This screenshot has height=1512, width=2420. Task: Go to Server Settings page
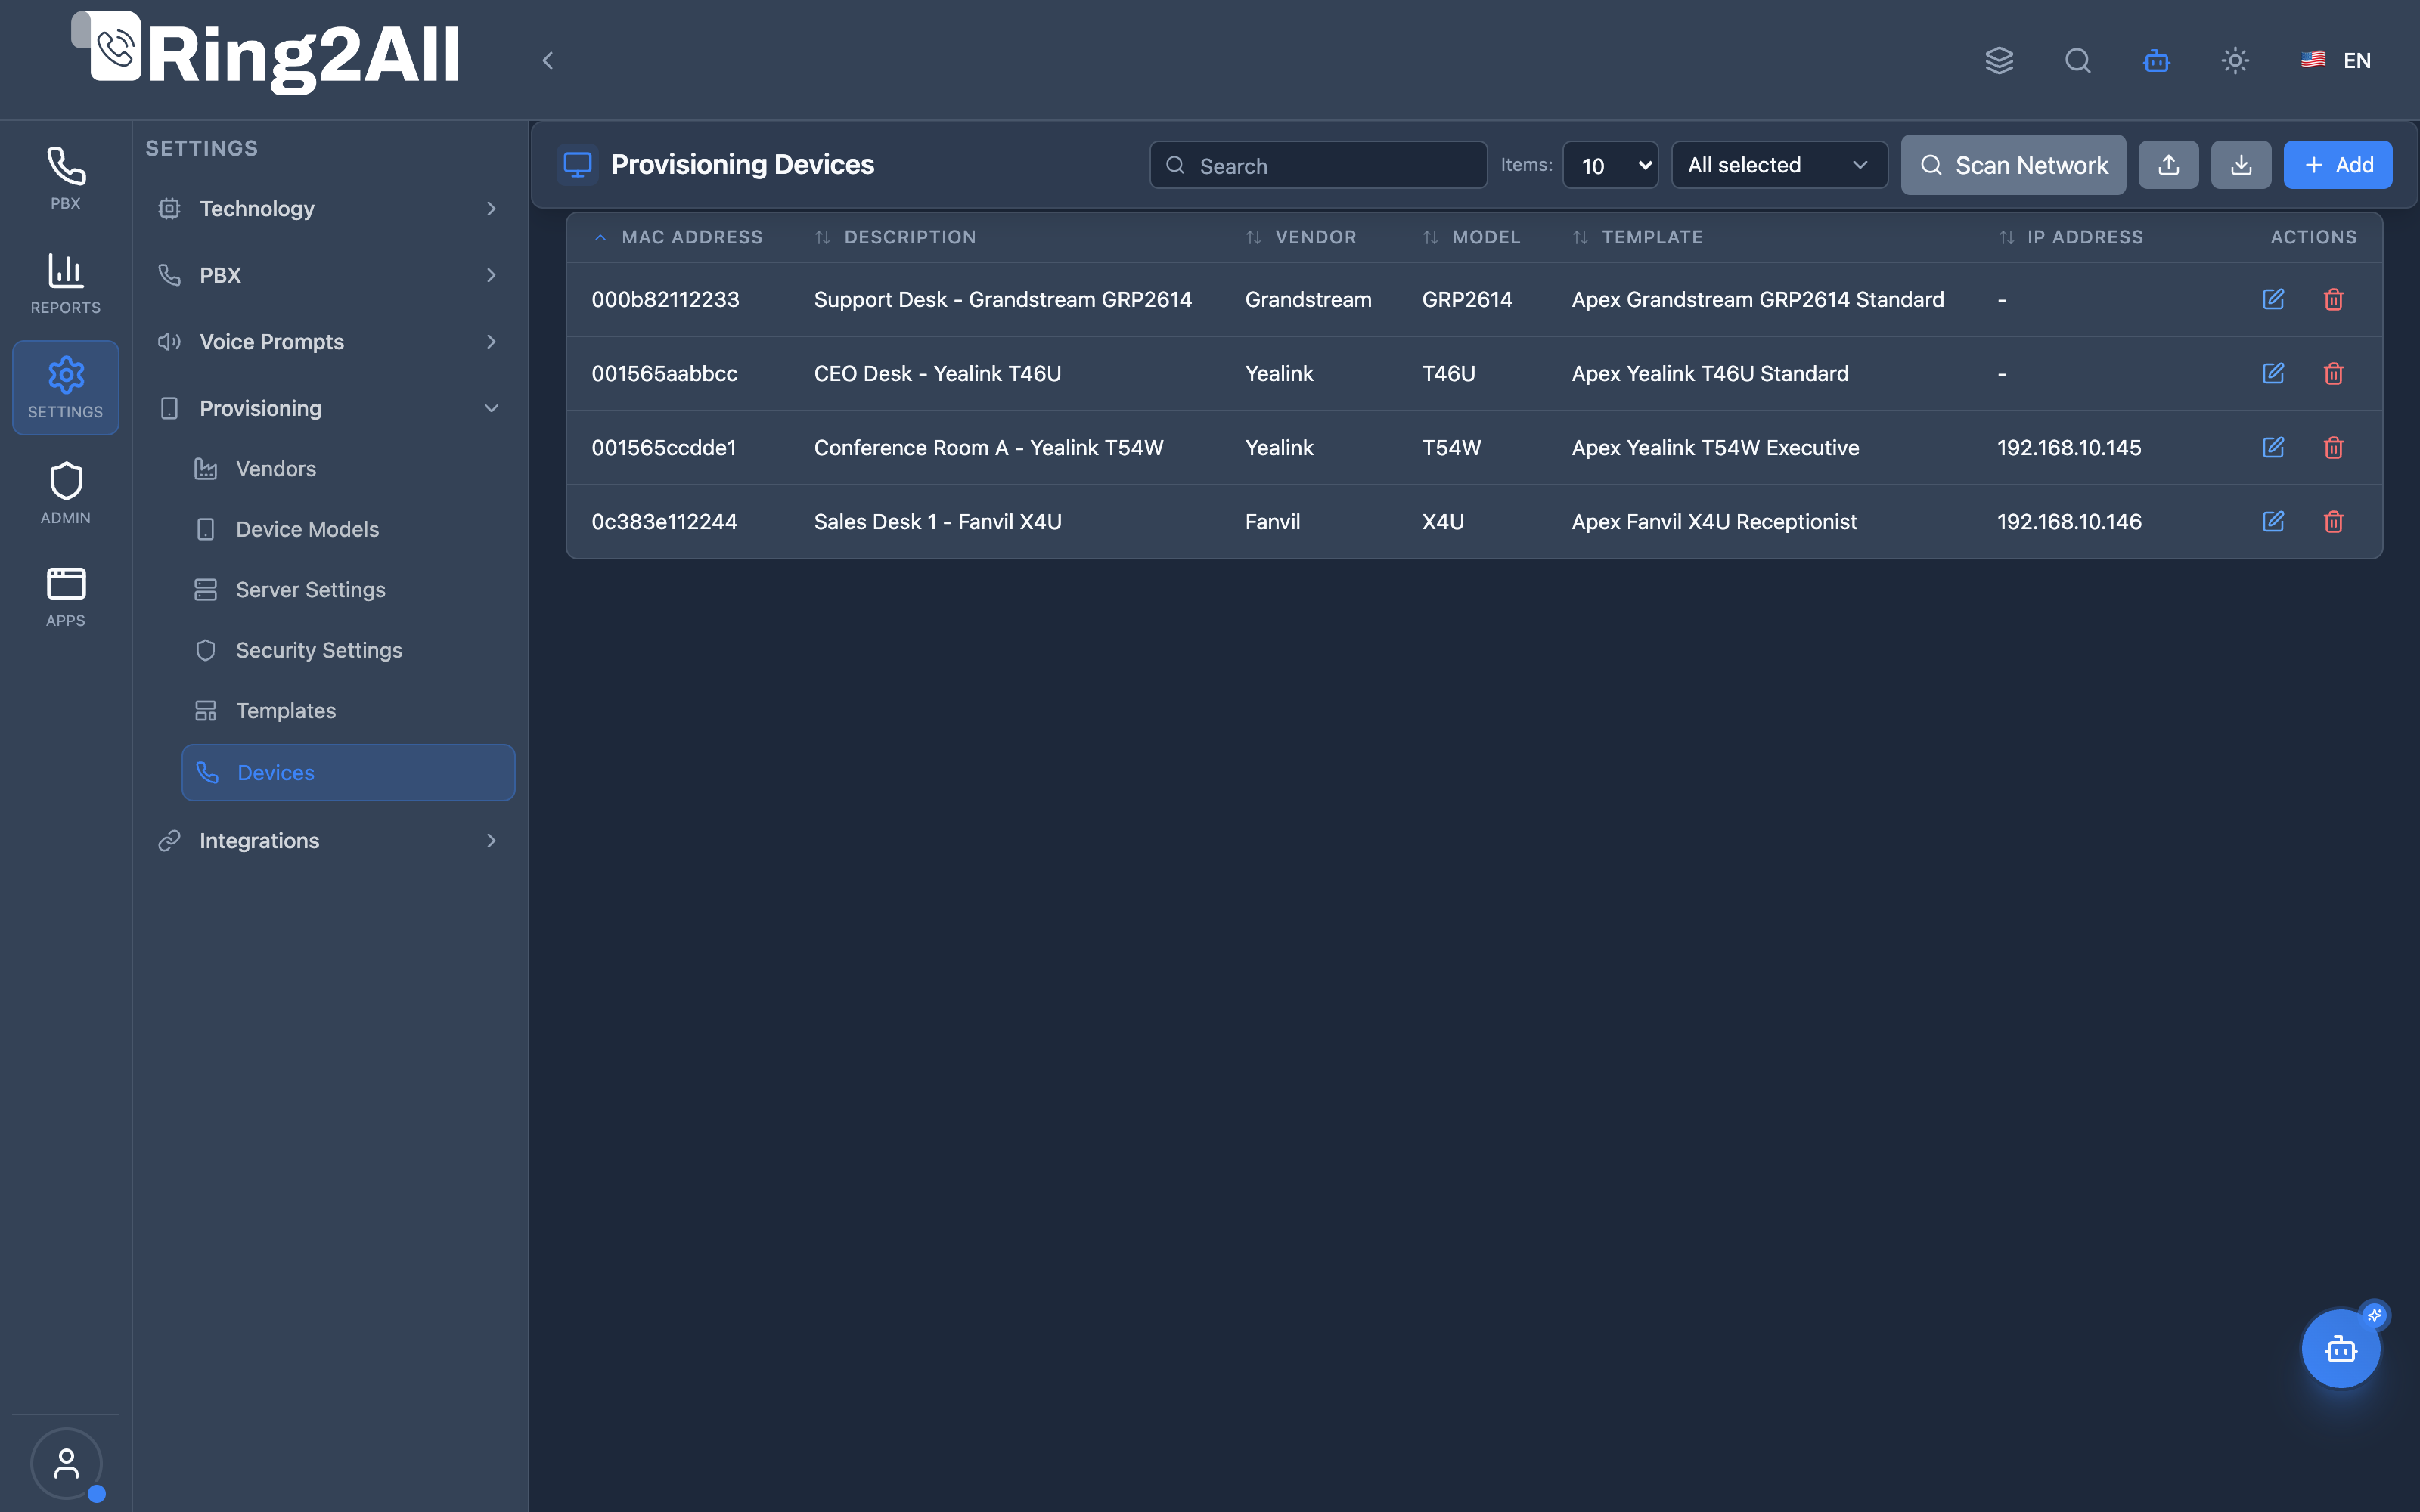(x=348, y=590)
